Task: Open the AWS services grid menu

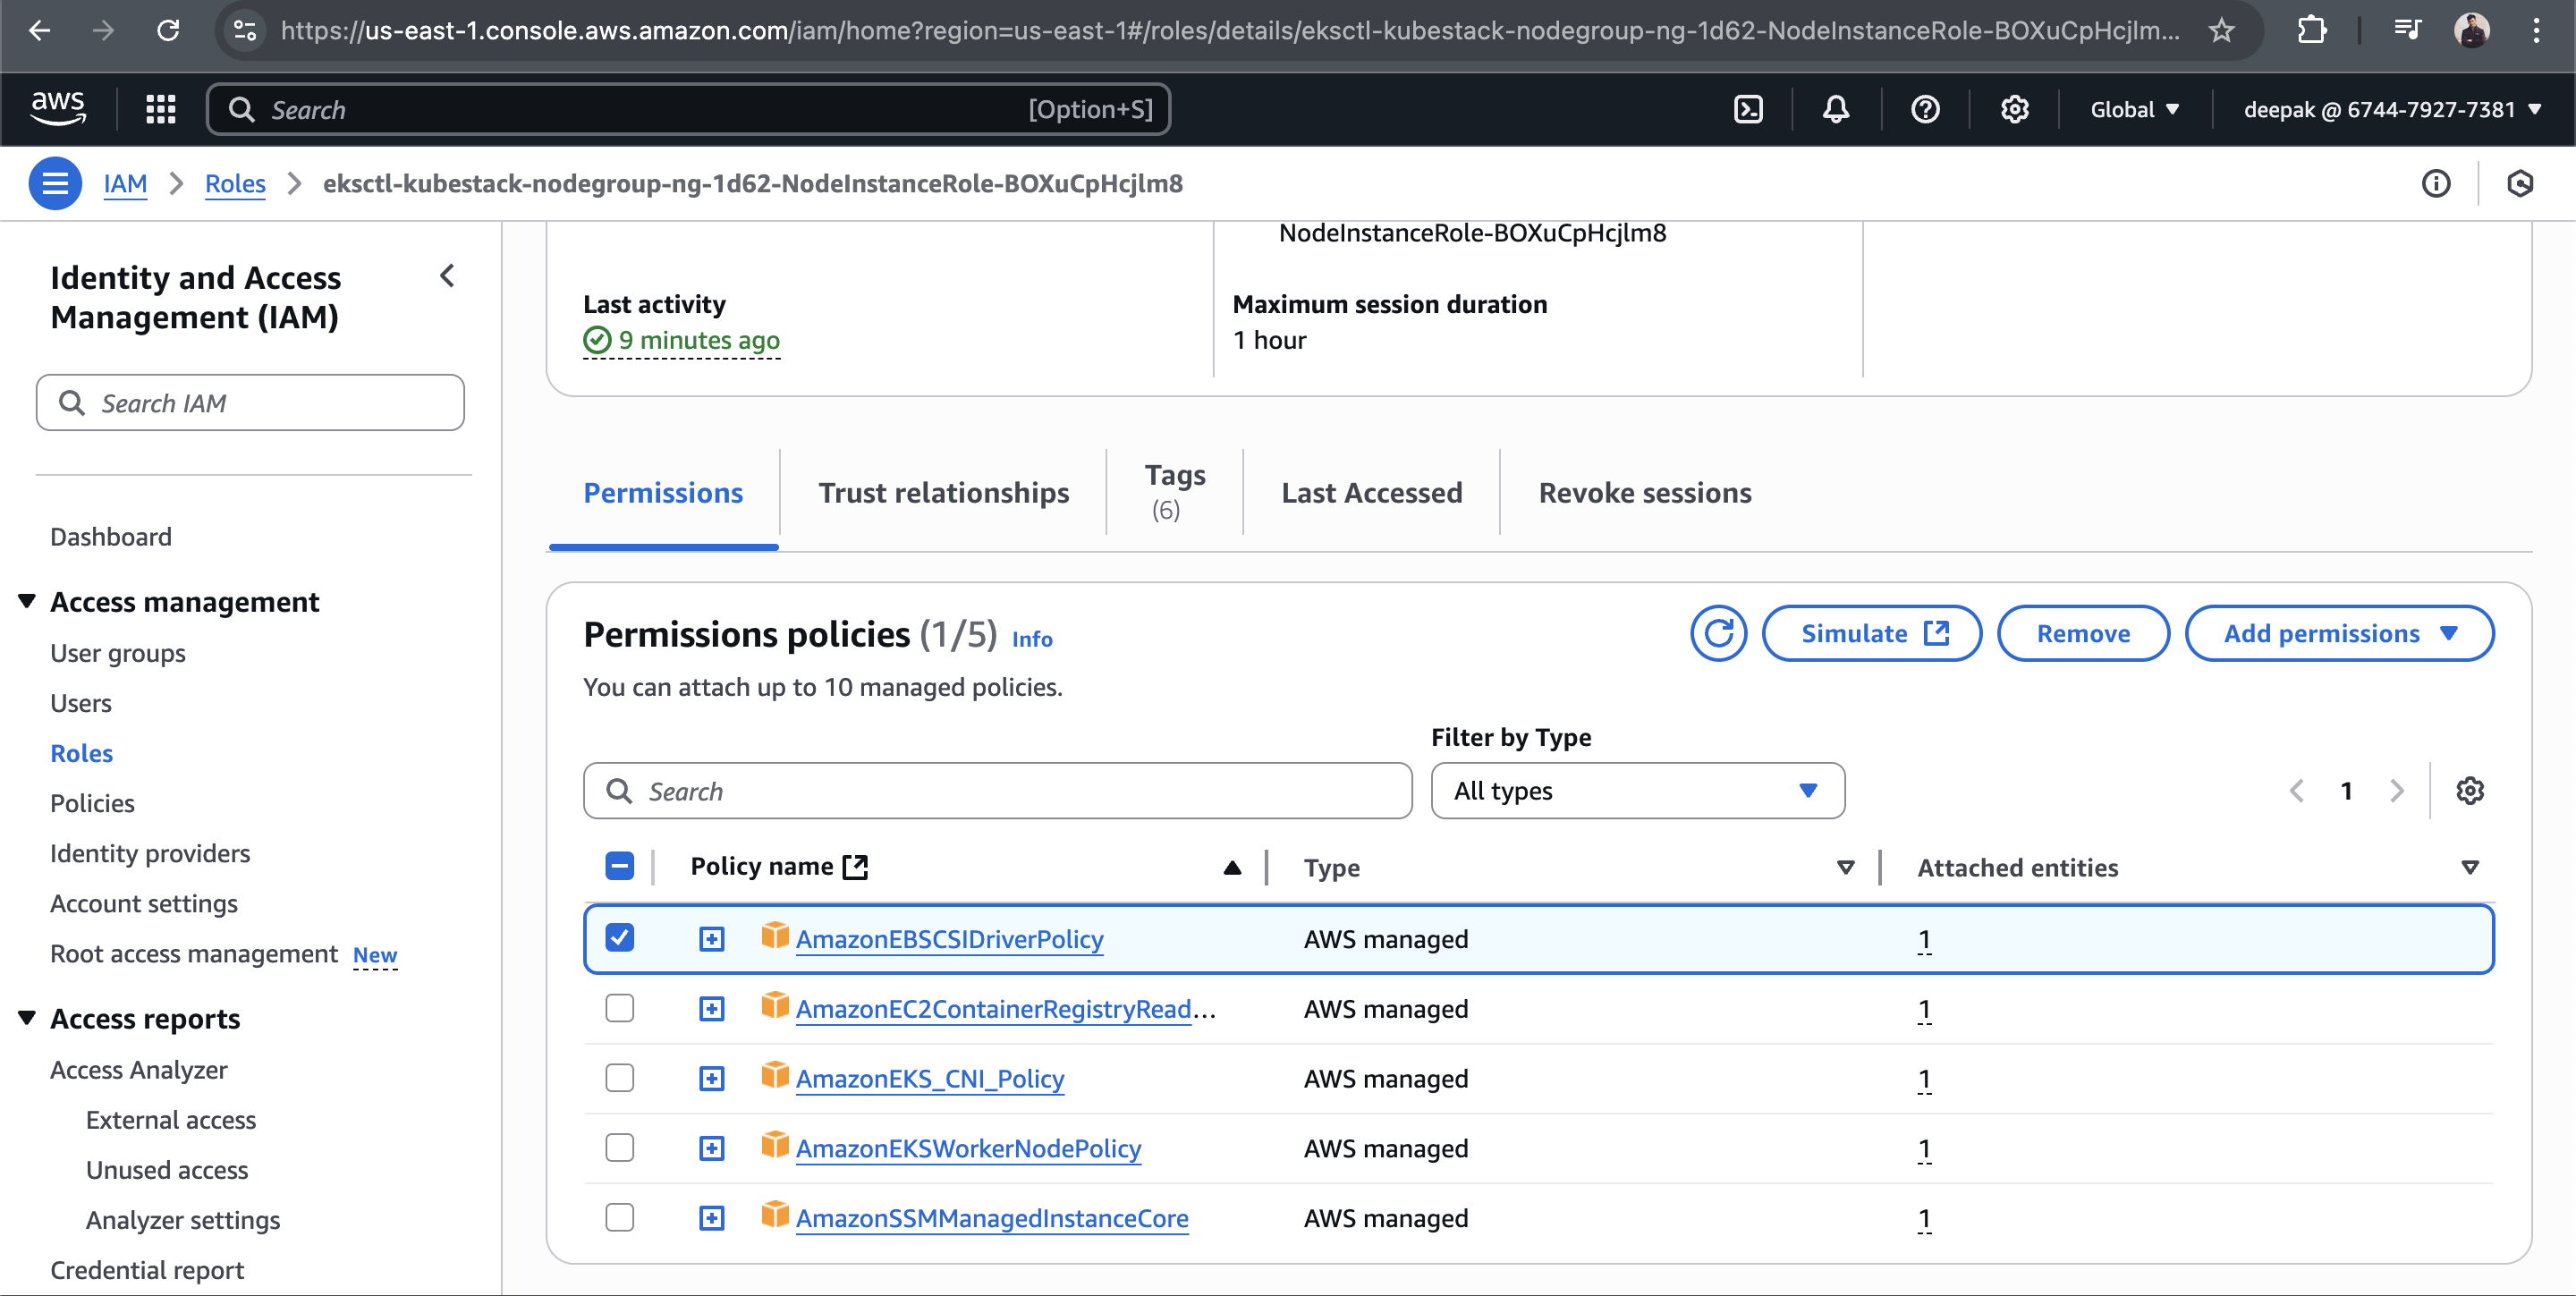Action: (x=161, y=109)
